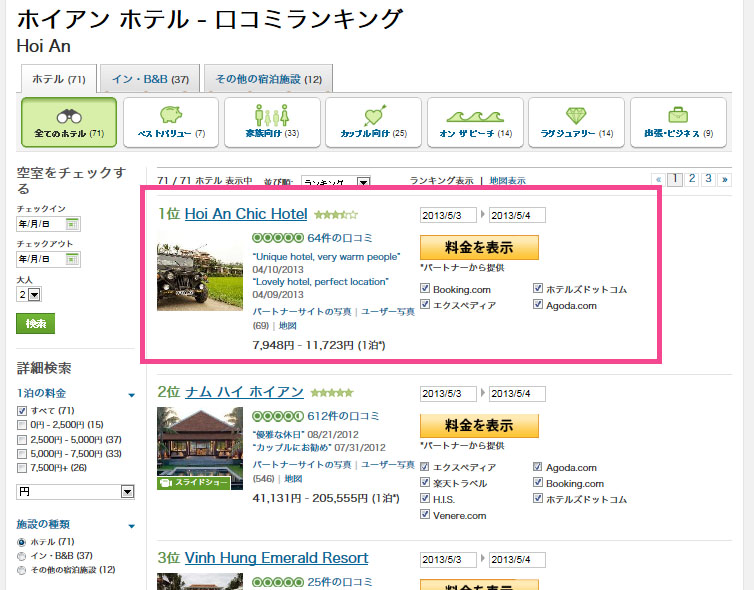Switch to the イン・B&B (37) tab

click(151, 79)
